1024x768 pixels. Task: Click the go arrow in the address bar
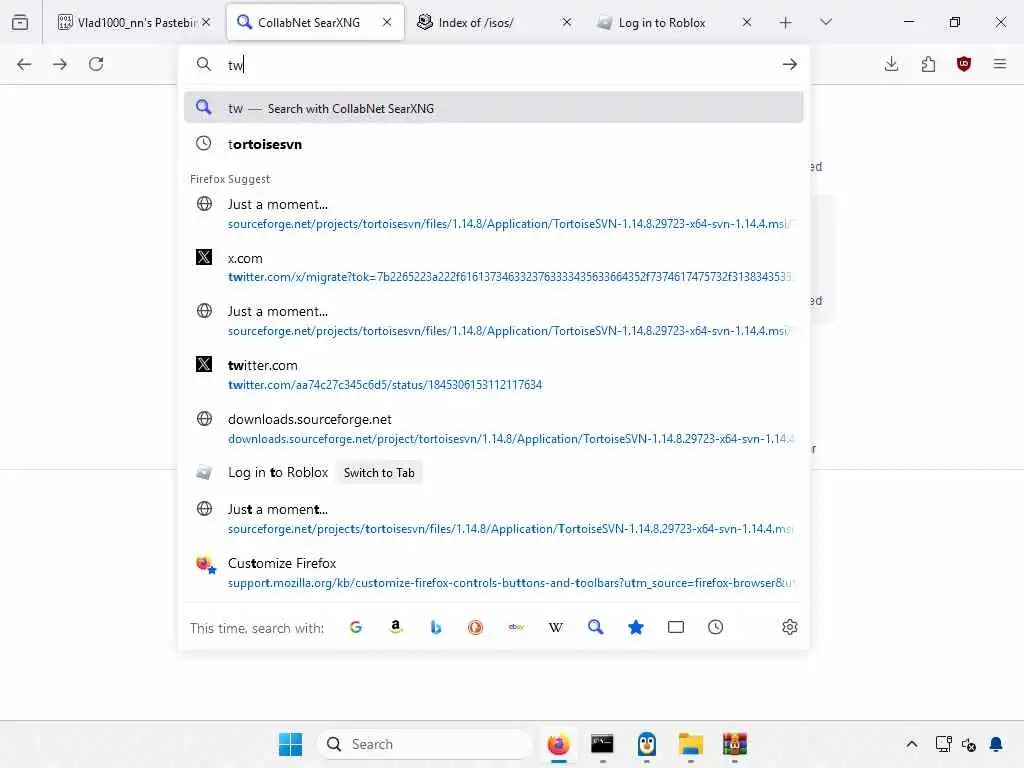(x=790, y=64)
